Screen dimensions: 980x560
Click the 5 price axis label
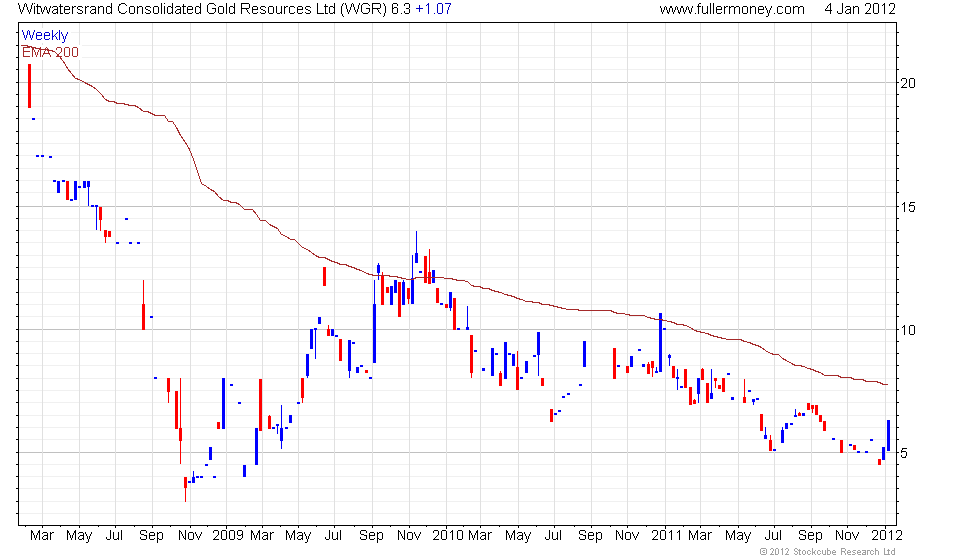pos(904,453)
